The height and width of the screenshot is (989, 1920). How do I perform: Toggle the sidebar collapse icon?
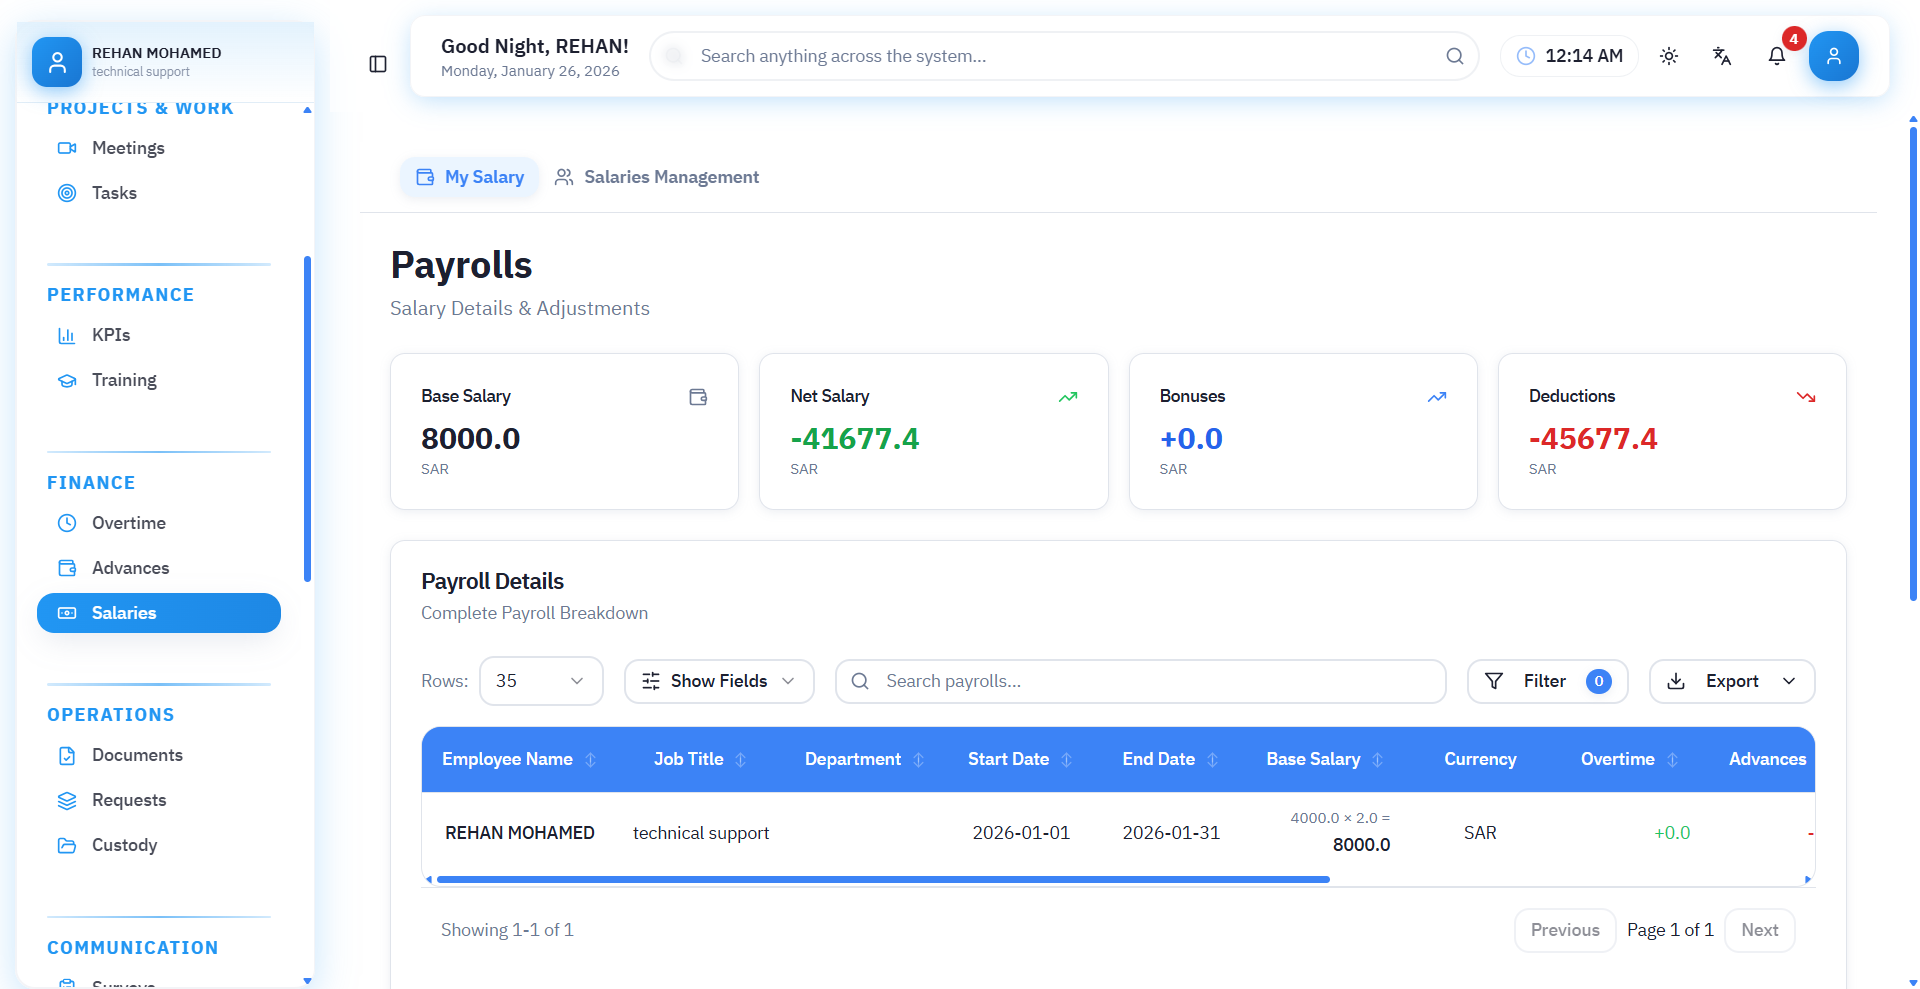click(378, 64)
